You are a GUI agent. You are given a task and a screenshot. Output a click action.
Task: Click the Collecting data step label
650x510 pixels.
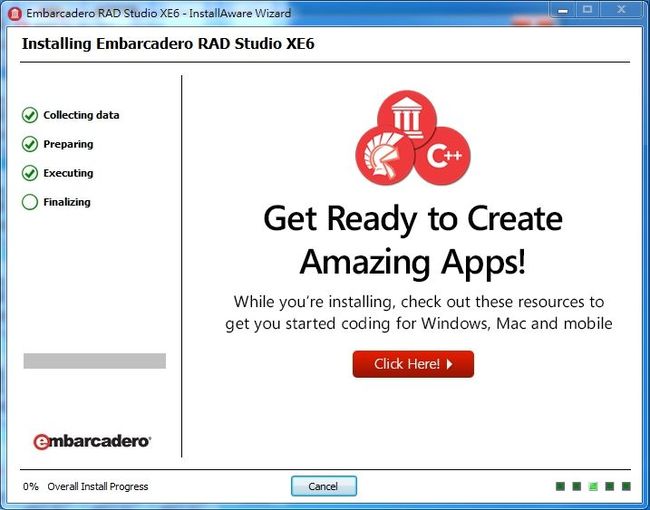81,115
